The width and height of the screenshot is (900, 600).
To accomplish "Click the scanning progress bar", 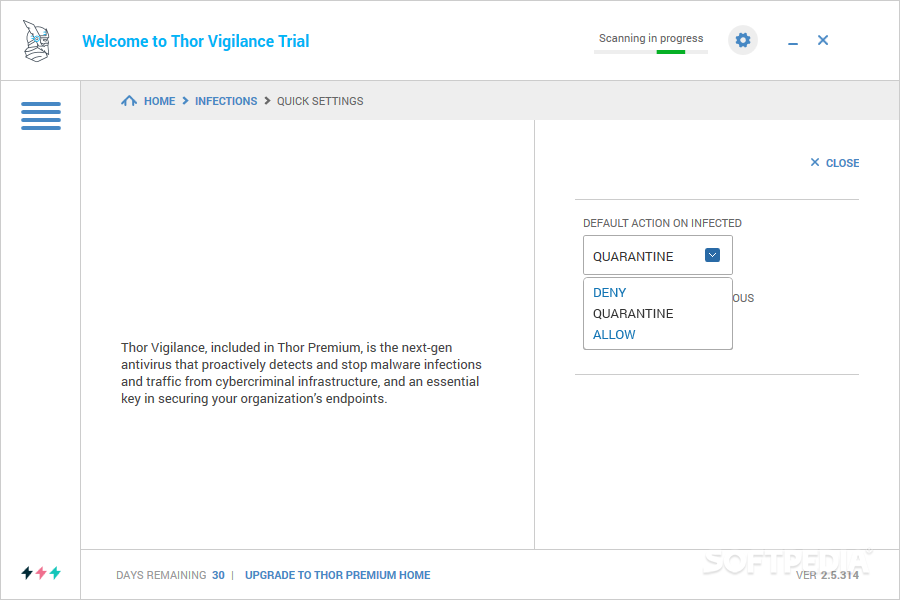I will (651, 52).
